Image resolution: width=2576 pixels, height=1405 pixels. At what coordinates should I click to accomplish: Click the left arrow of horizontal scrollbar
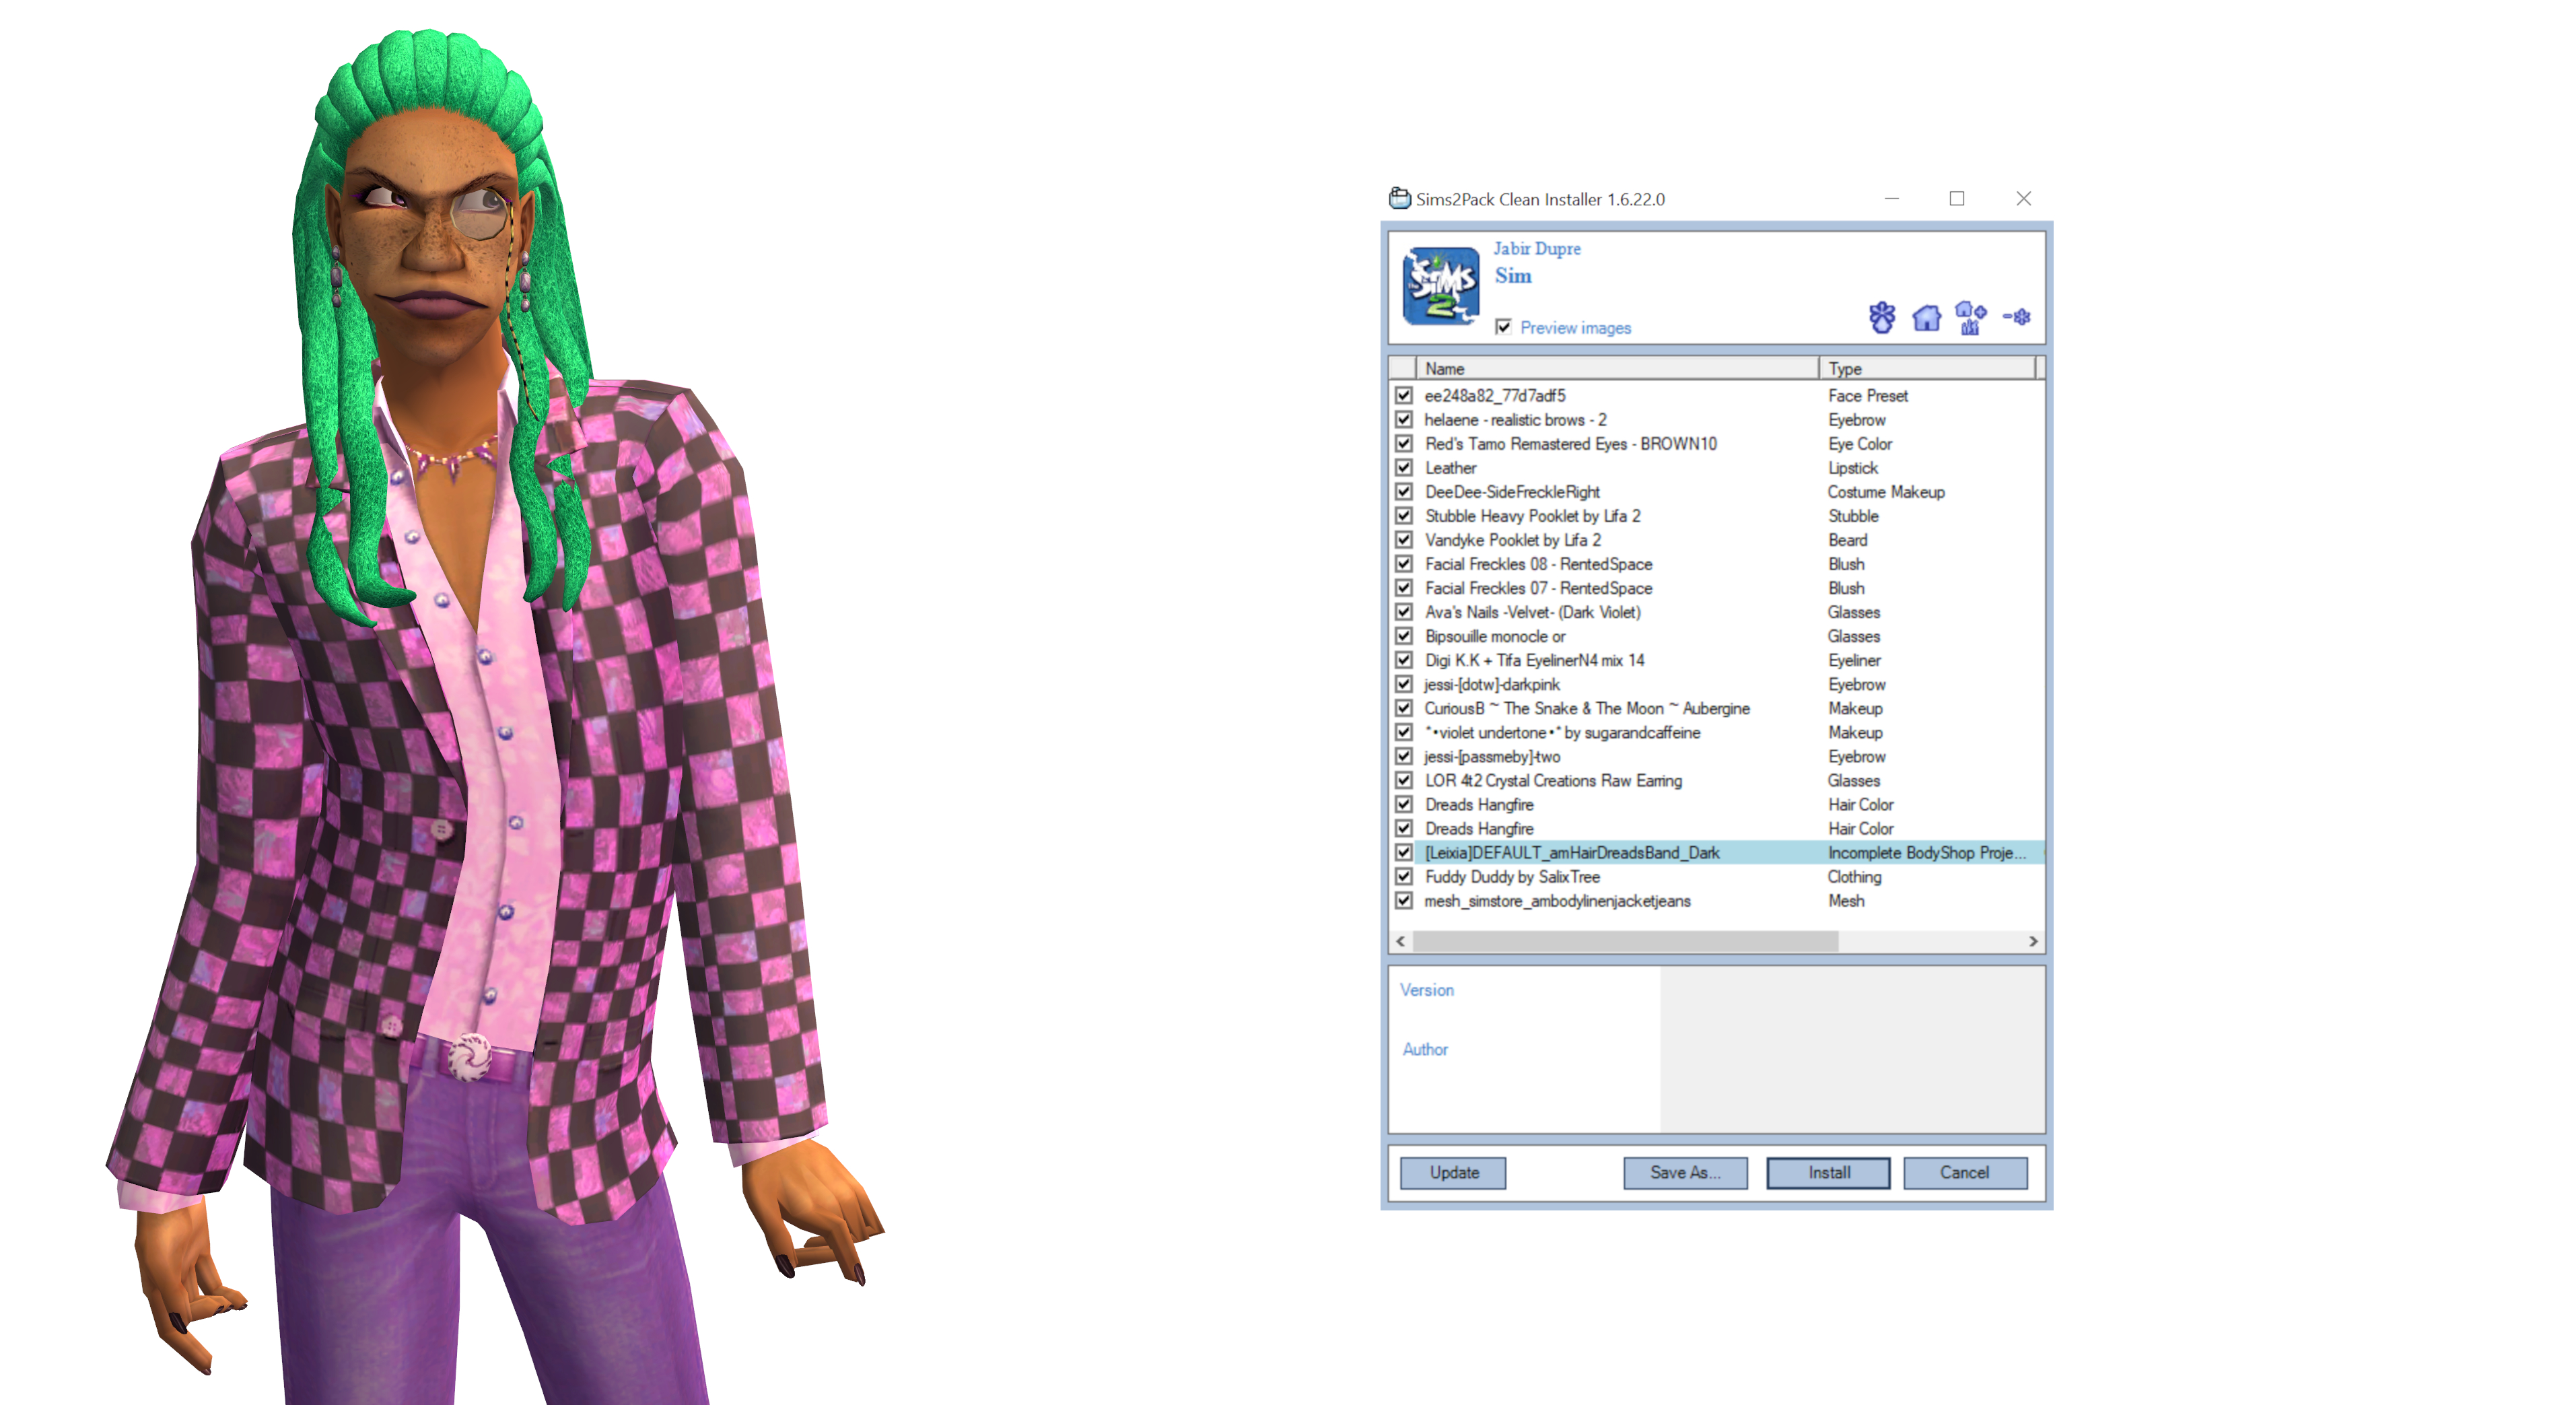pyautogui.click(x=1400, y=941)
